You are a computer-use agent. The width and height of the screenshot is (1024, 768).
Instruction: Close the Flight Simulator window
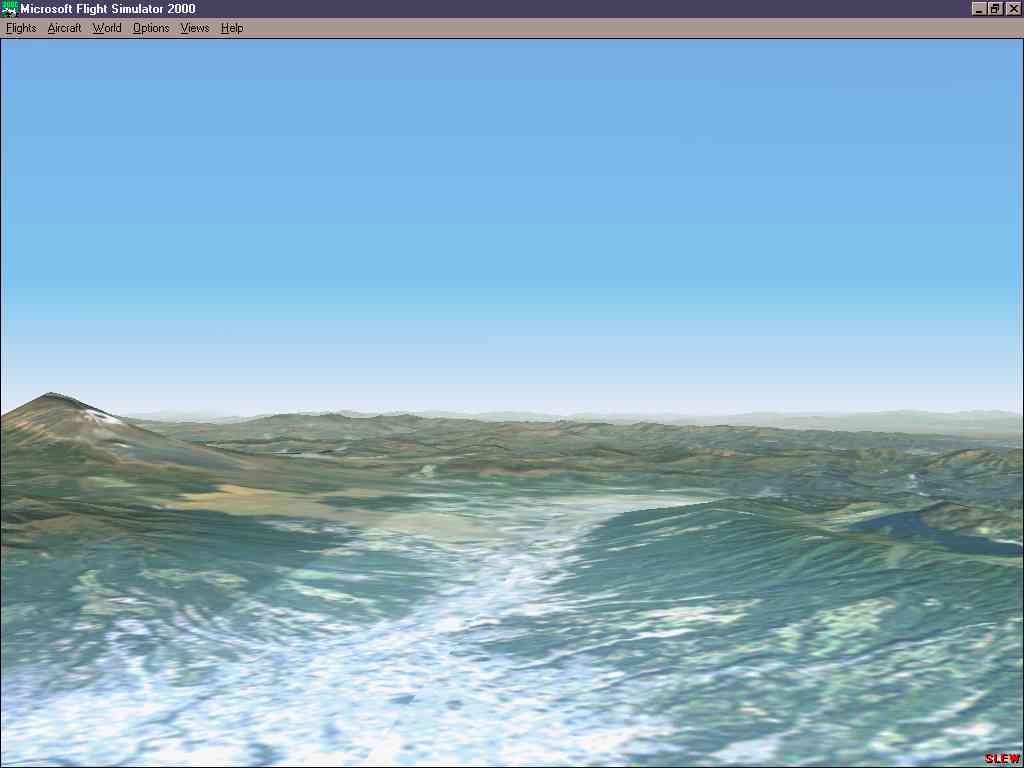(x=1012, y=8)
